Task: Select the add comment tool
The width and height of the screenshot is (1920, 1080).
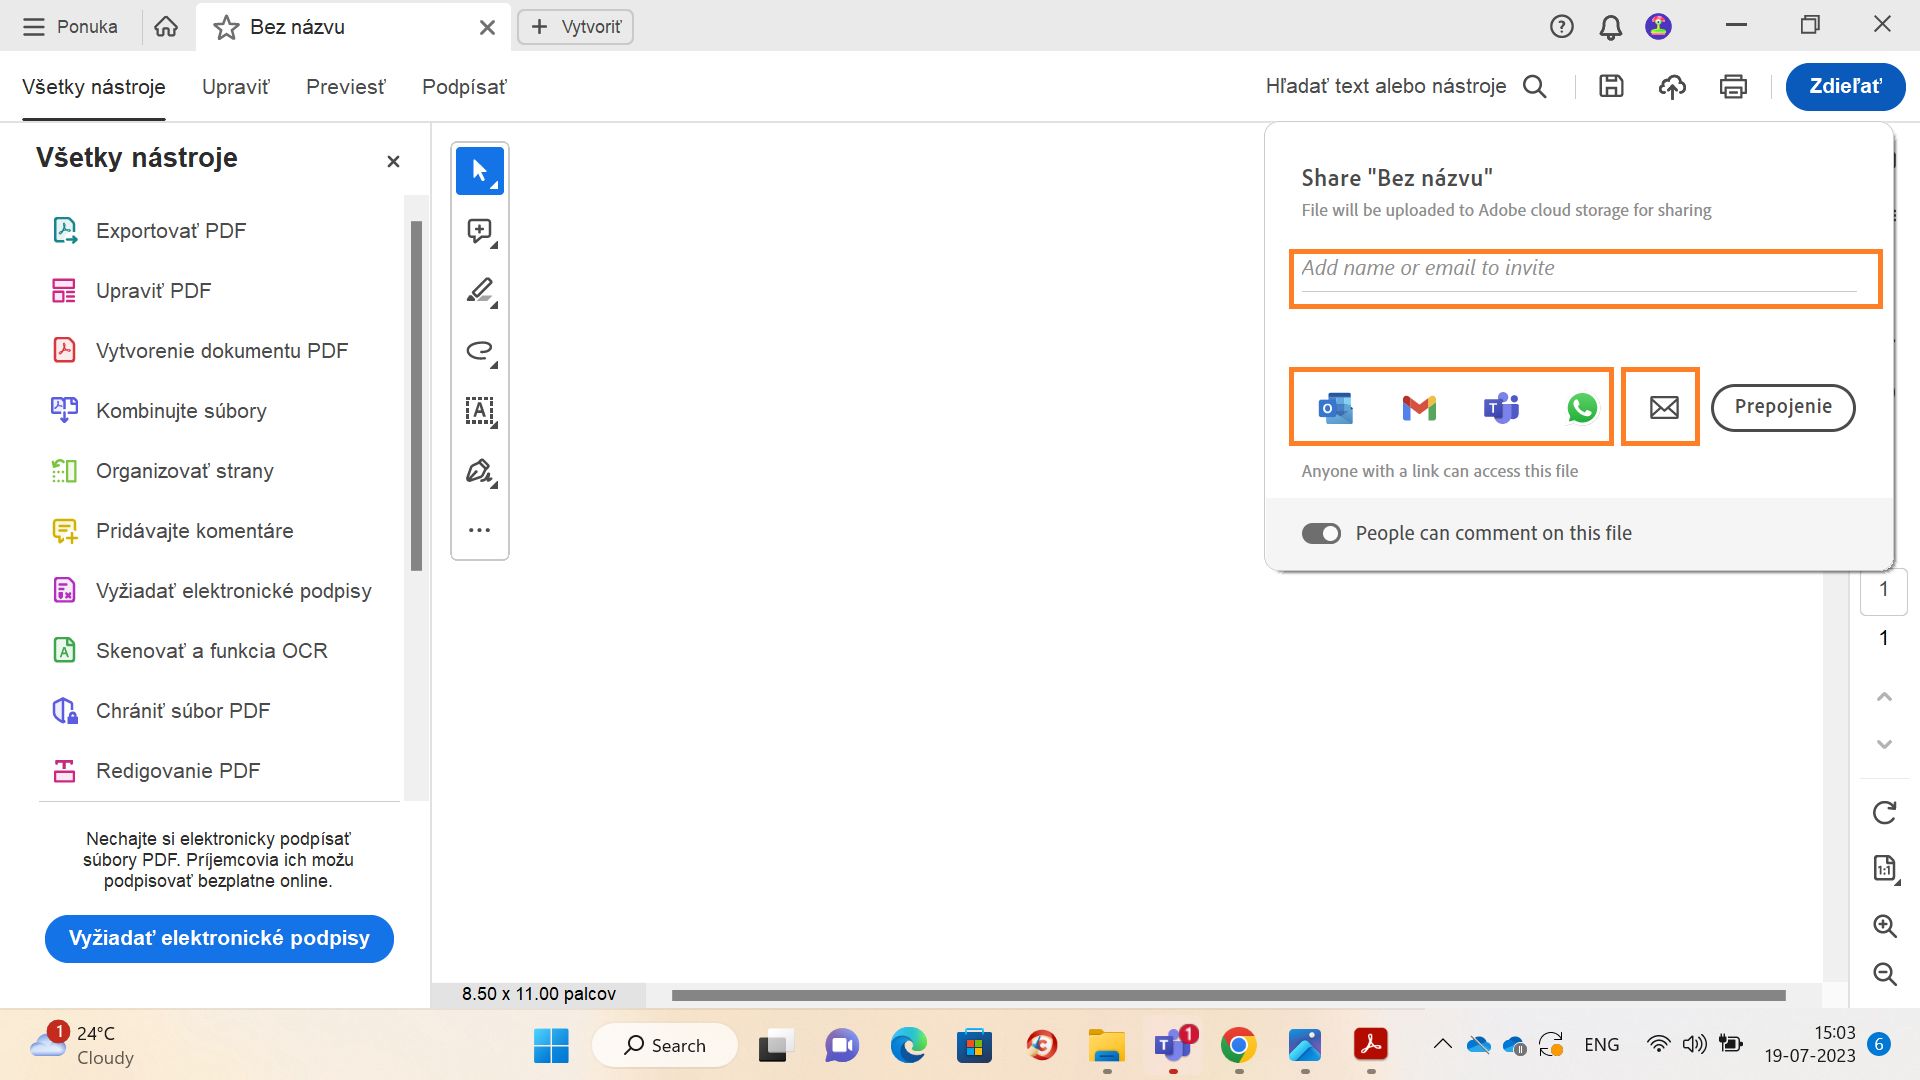Action: 480,231
